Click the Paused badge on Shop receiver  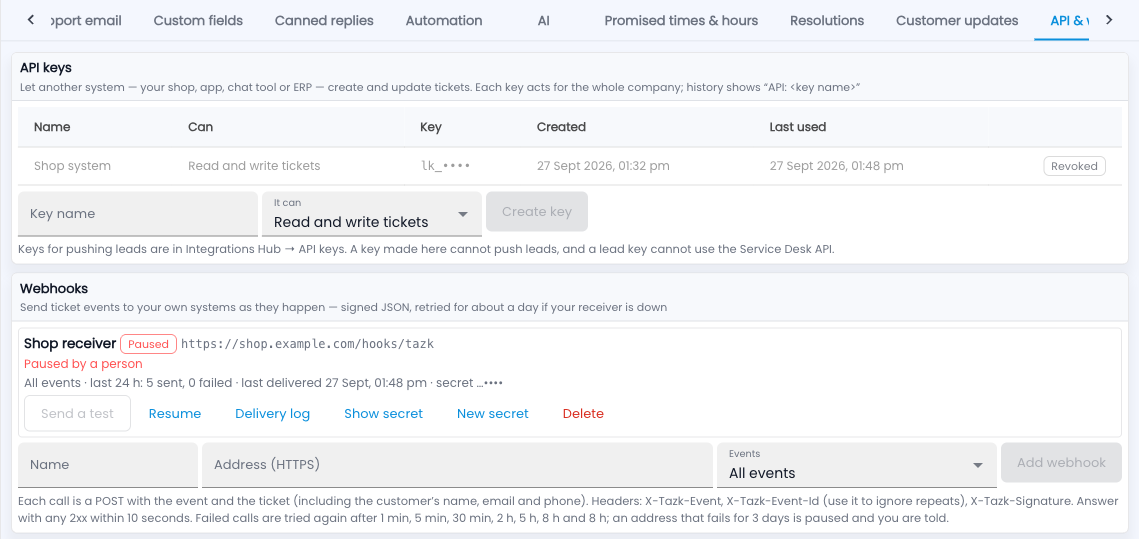click(x=148, y=344)
